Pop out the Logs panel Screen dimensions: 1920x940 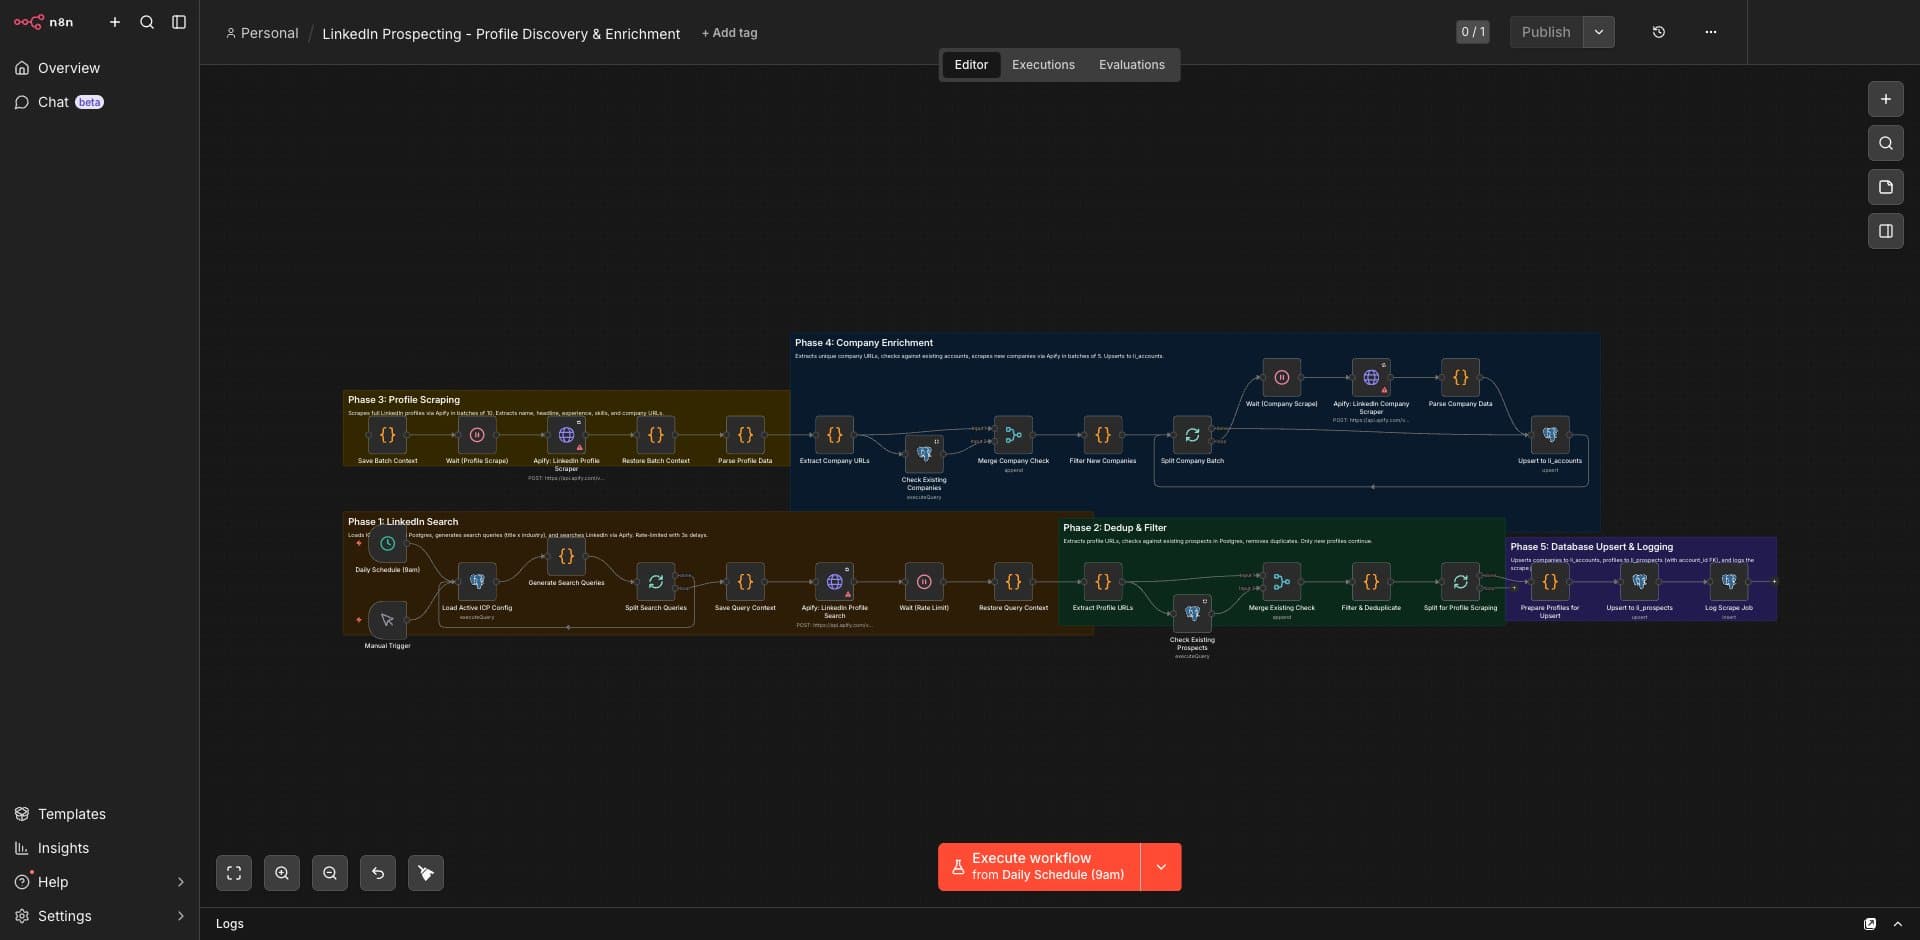pos(1870,924)
